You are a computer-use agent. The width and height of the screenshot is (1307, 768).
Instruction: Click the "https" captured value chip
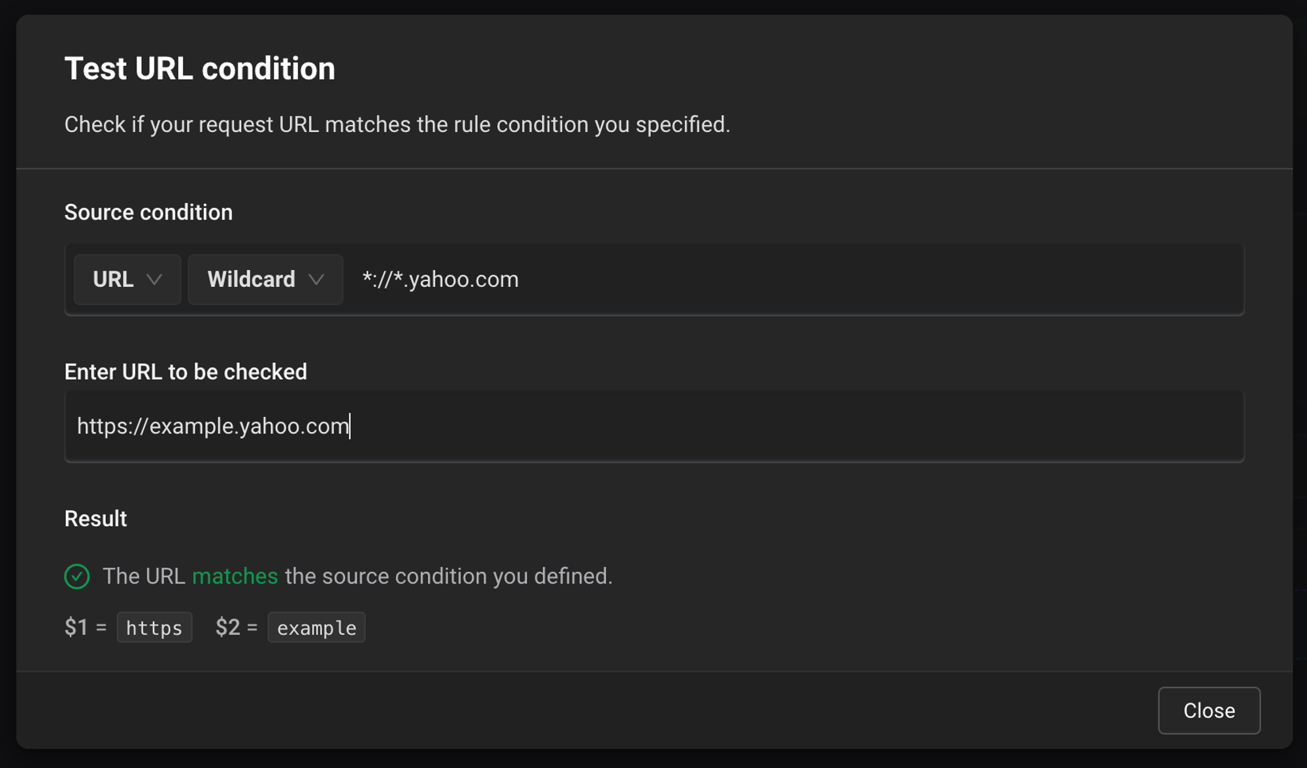[x=154, y=628]
